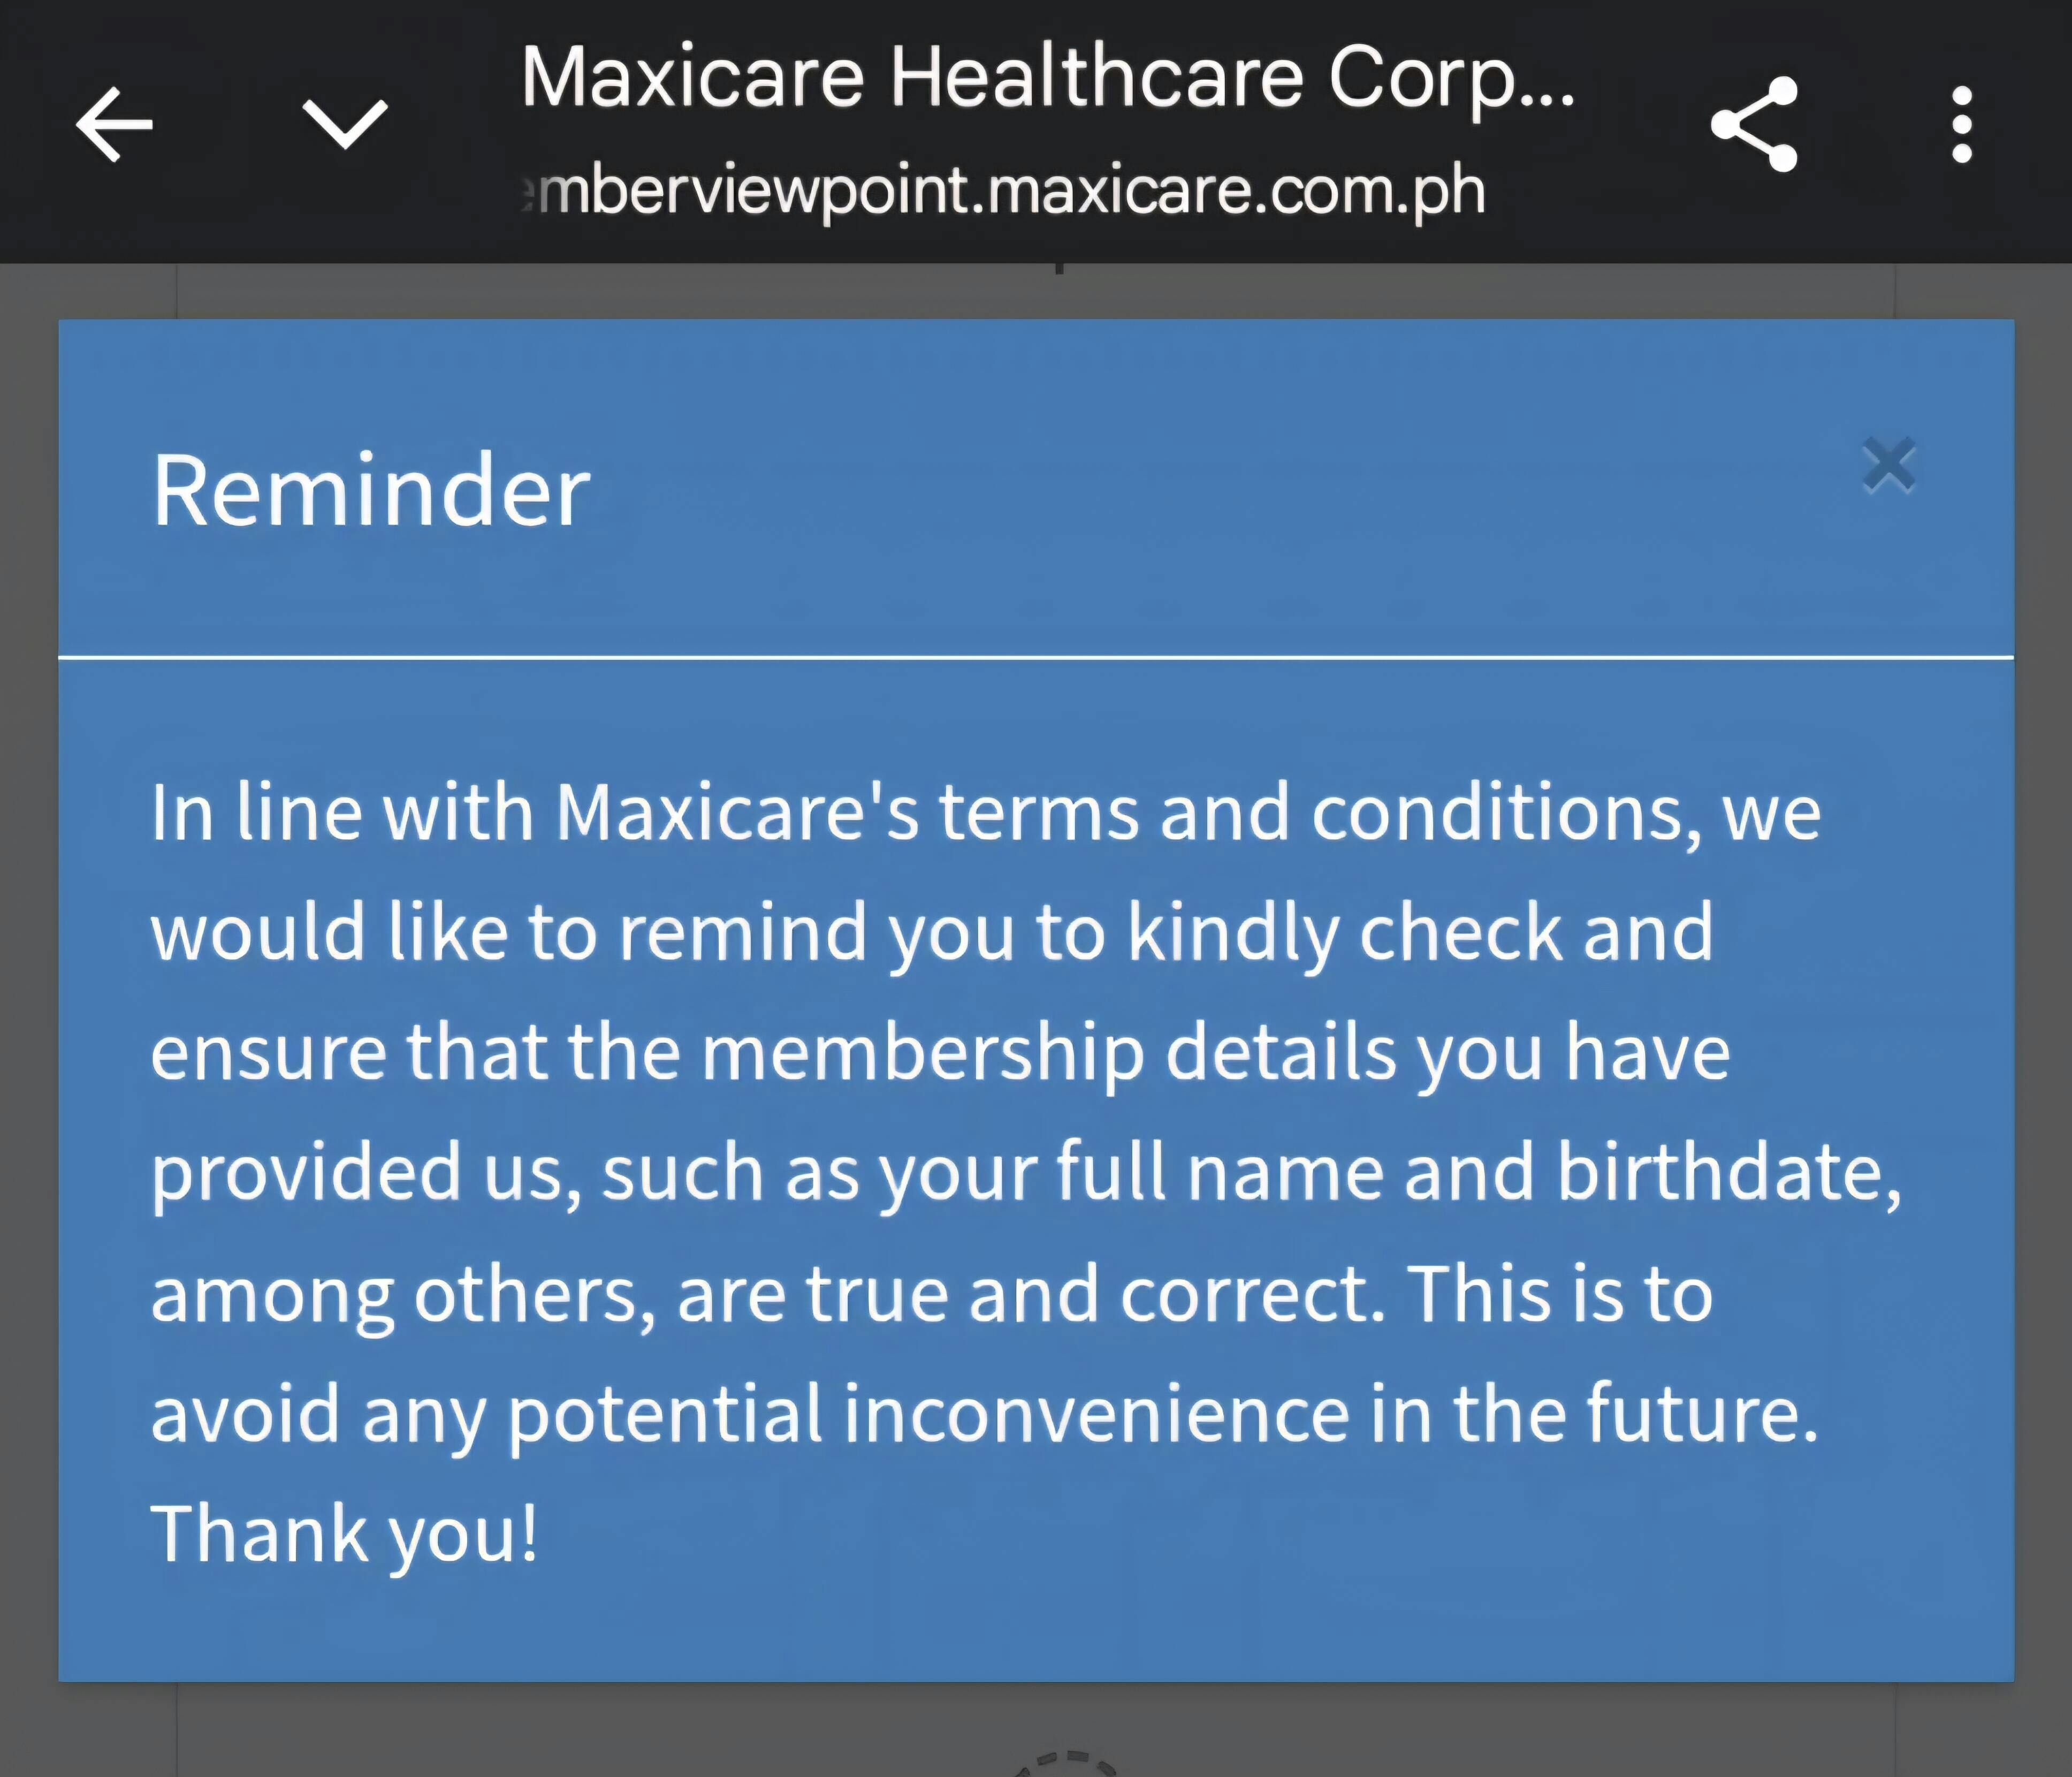Click the white divider line under Reminder

[1035, 657]
